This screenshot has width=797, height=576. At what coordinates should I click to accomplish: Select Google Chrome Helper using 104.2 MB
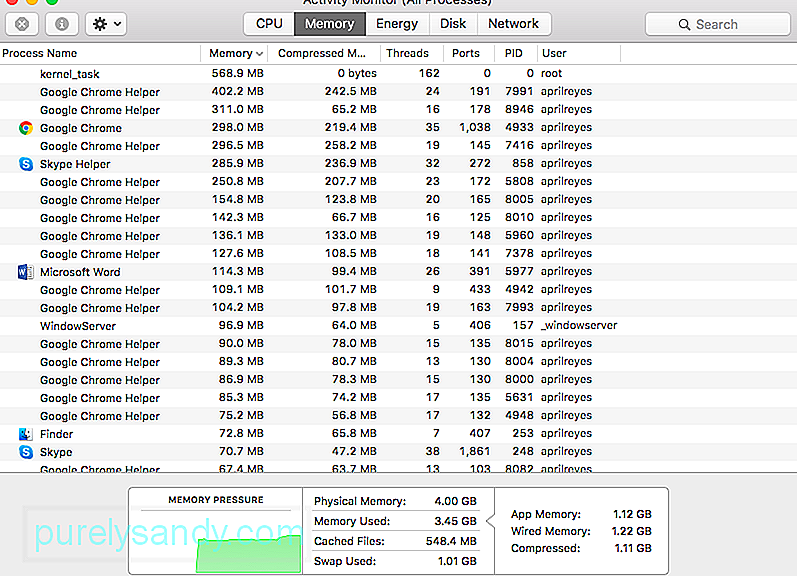pos(398,308)
